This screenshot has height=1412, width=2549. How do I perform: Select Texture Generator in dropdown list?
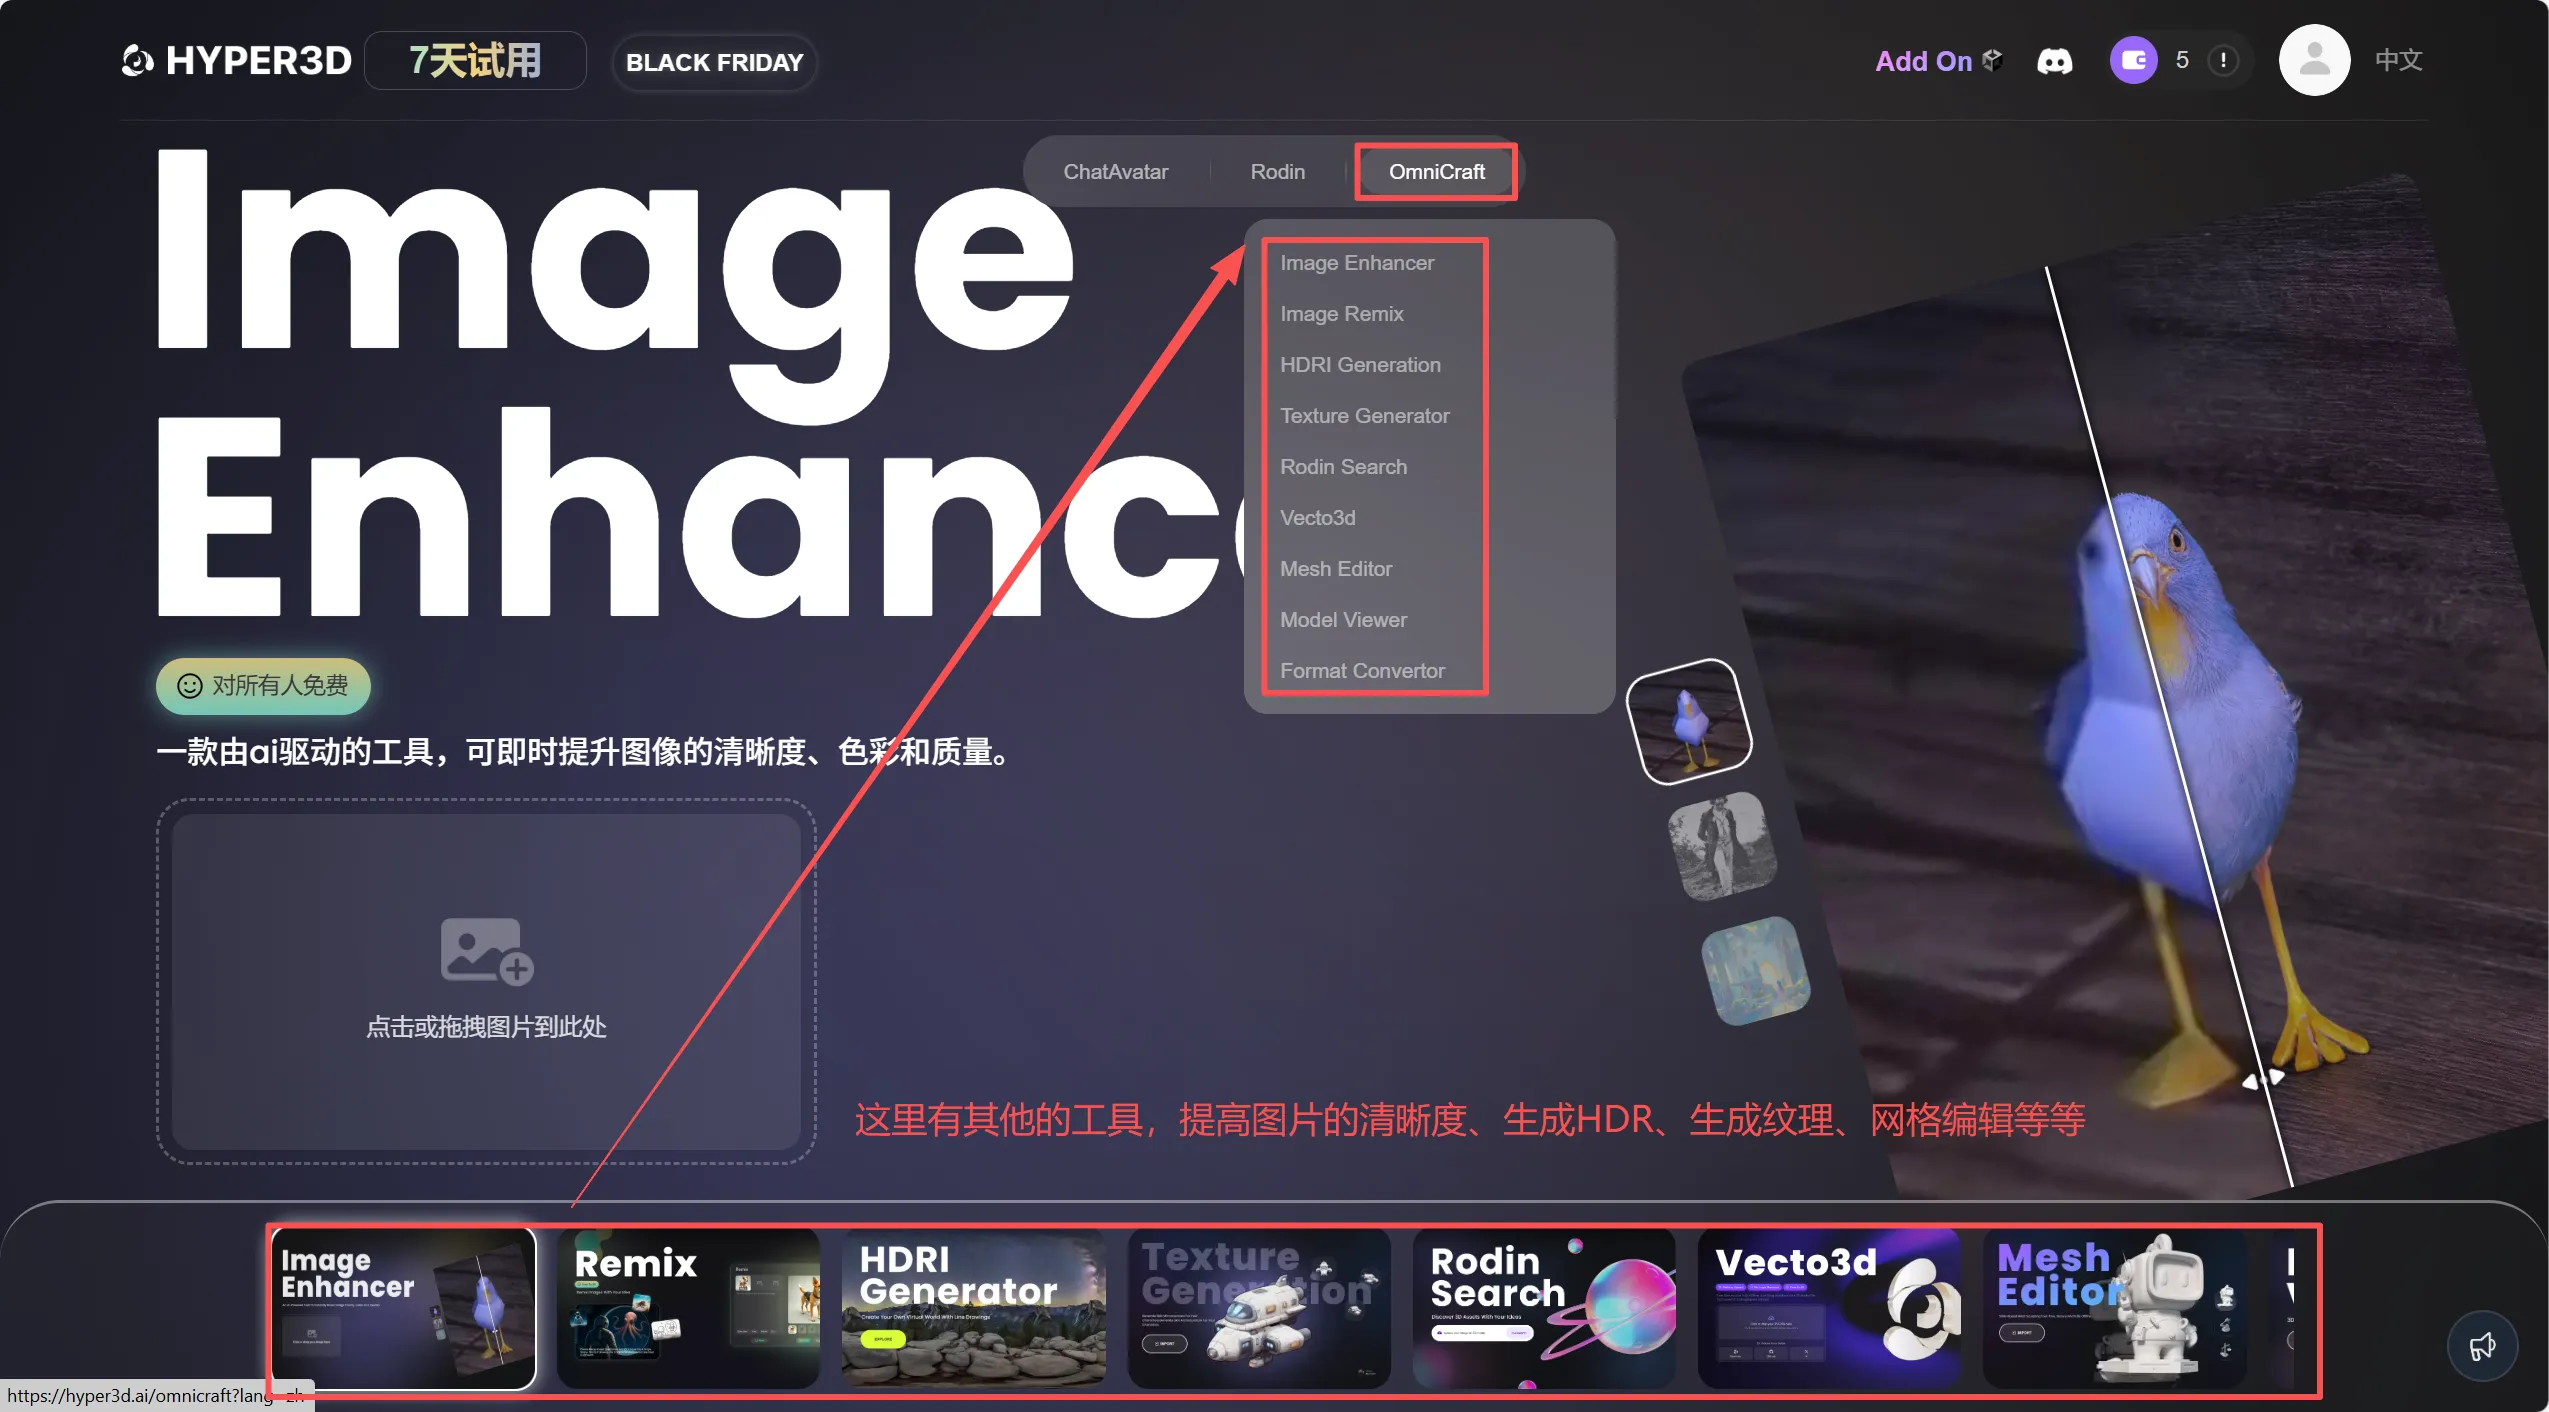click(1364, 416)
